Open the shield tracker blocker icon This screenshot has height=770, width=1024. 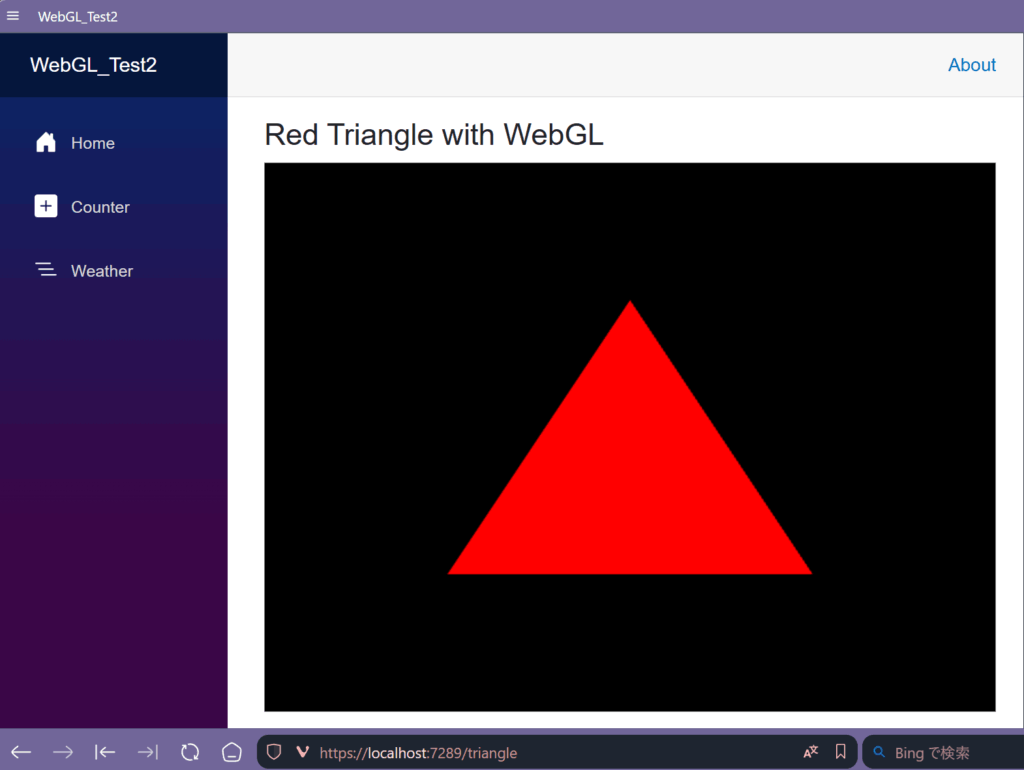point(273,752)
